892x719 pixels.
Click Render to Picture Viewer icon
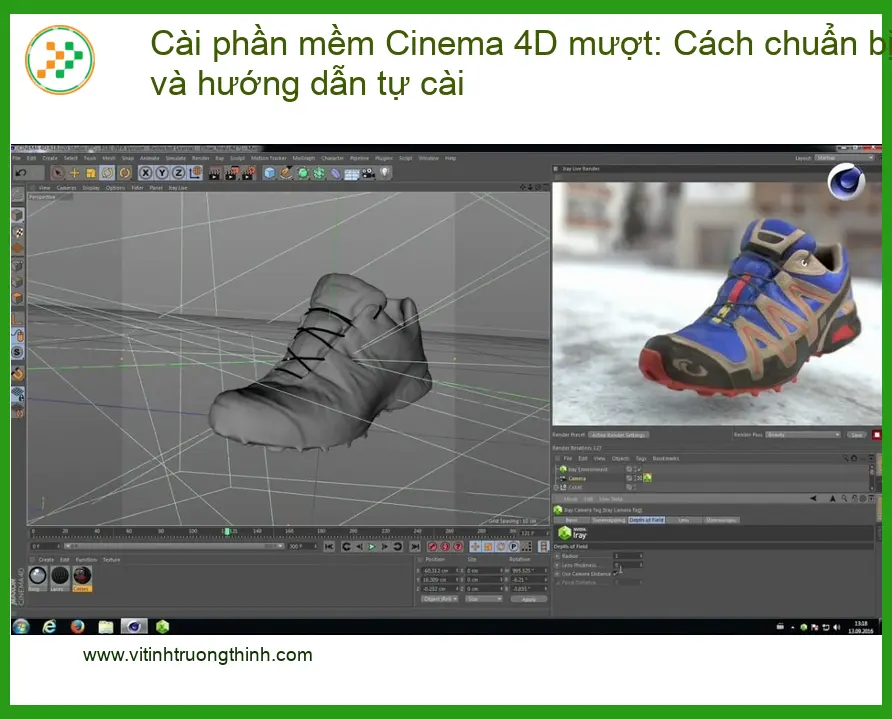point(232,173)
